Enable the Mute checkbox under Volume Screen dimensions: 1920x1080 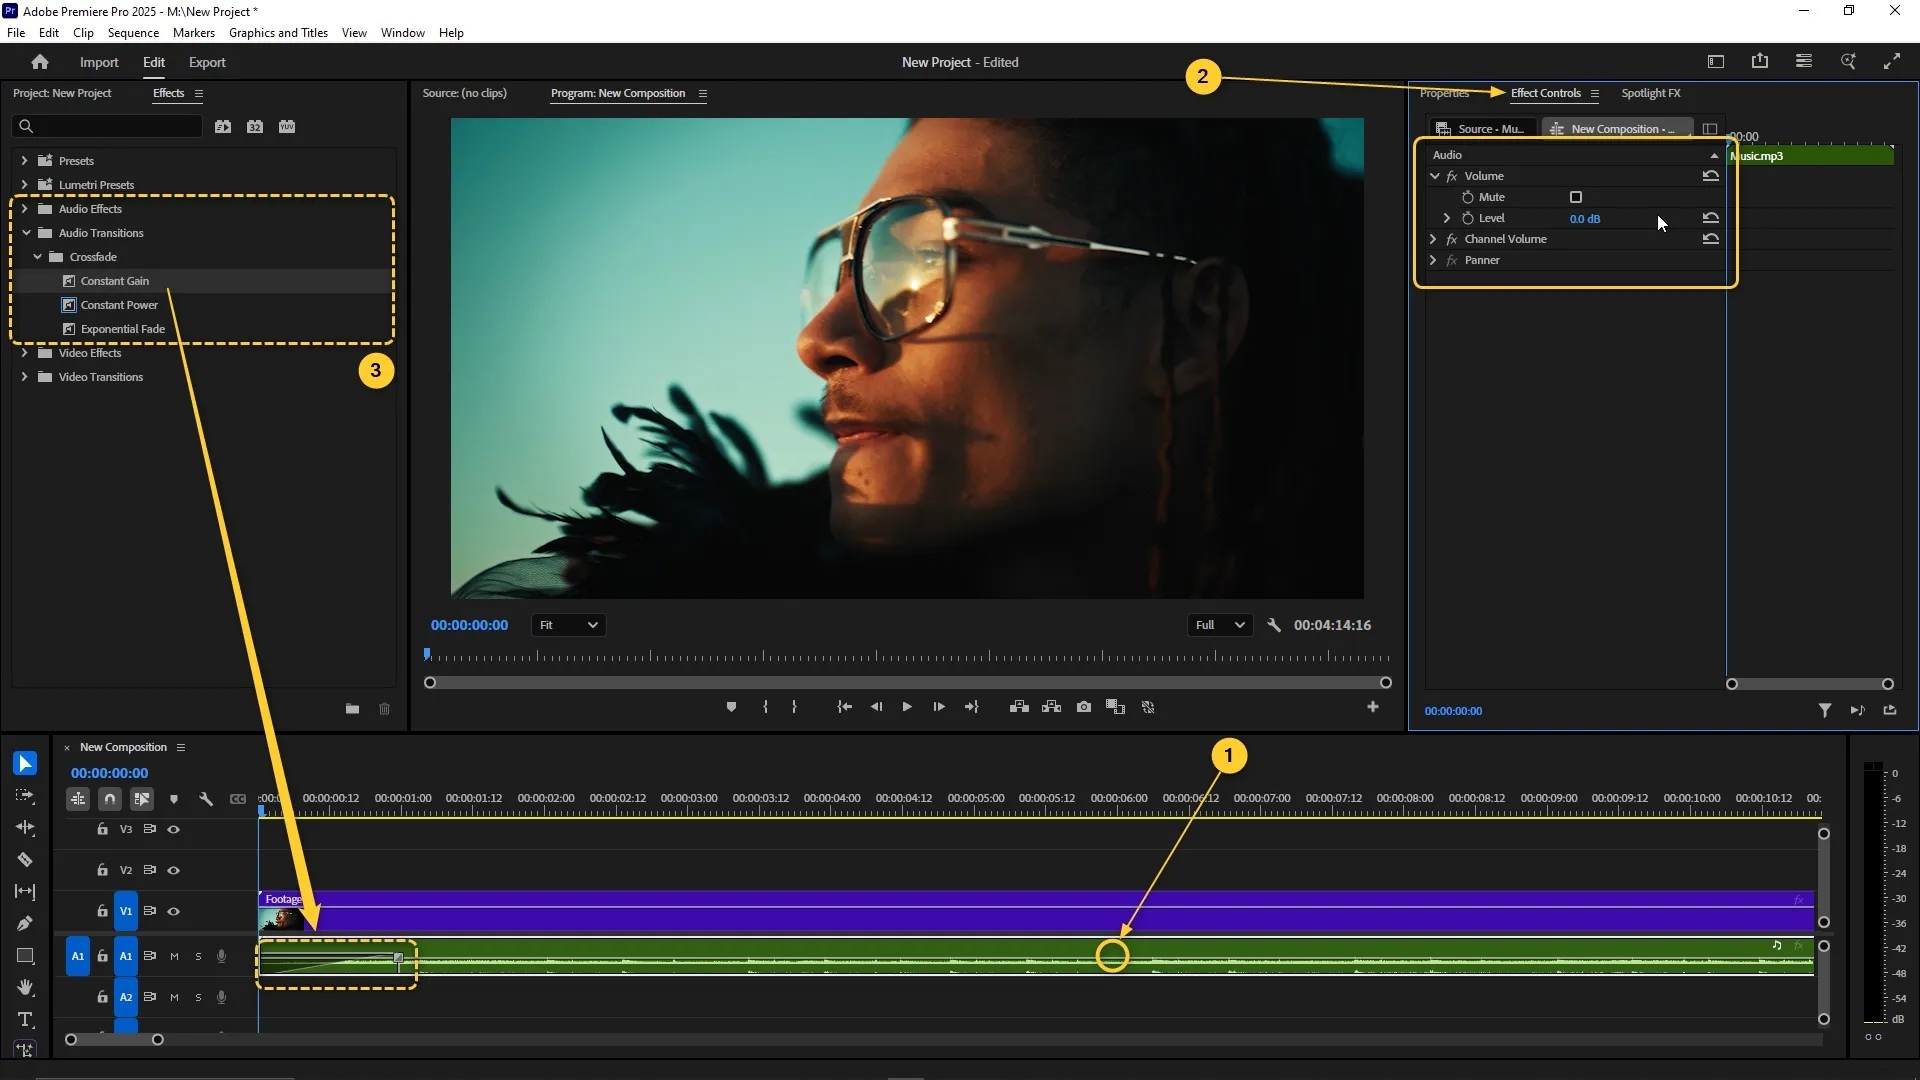[1576, 197]
